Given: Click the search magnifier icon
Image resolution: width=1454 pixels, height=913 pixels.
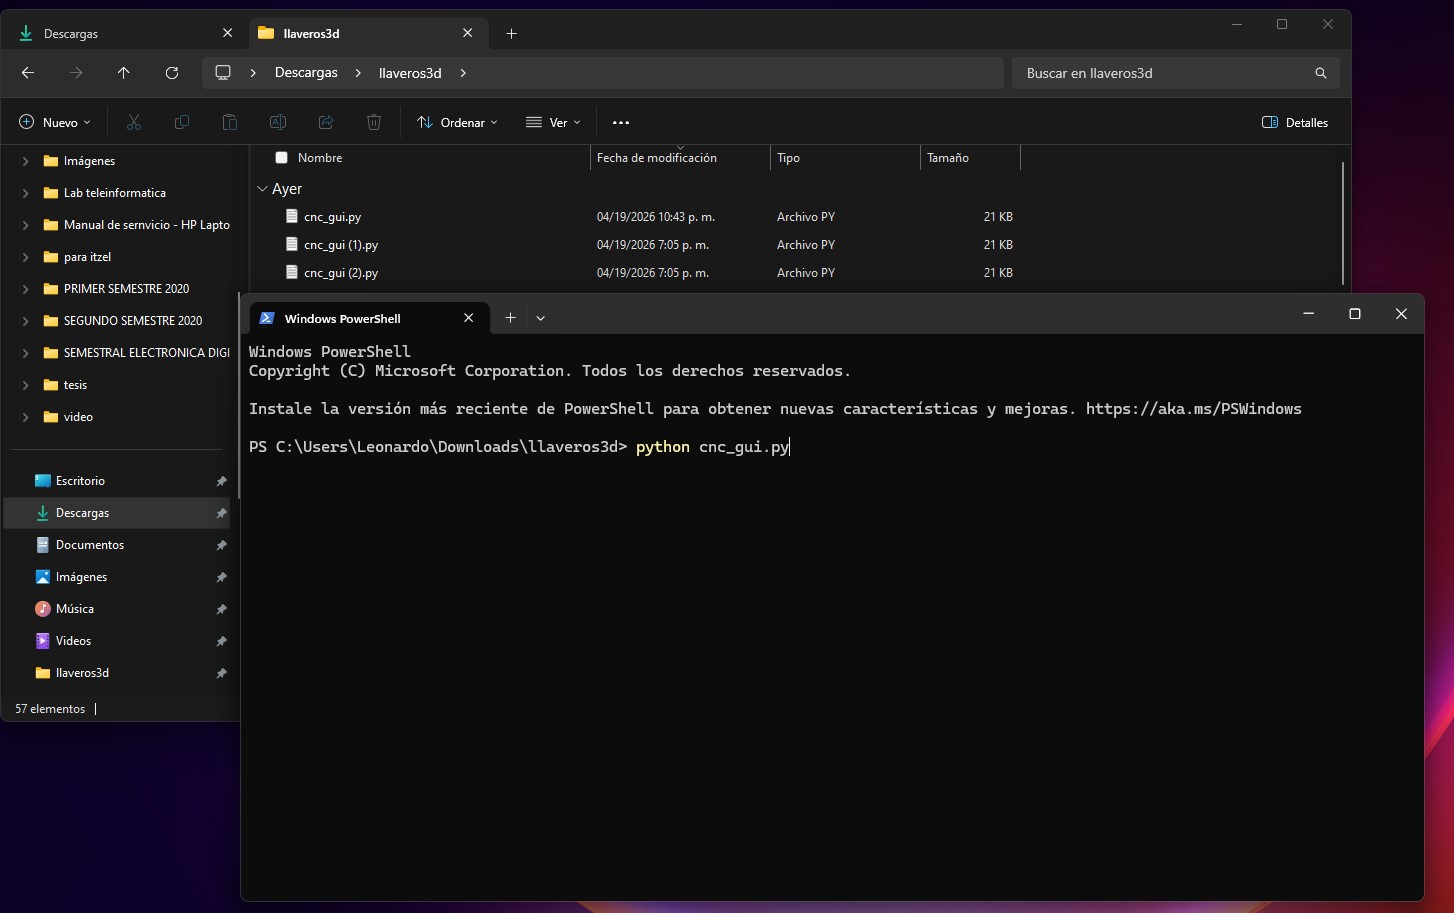Looking at the screenshot, I should pyautogui.click(x=1321, y=73).
